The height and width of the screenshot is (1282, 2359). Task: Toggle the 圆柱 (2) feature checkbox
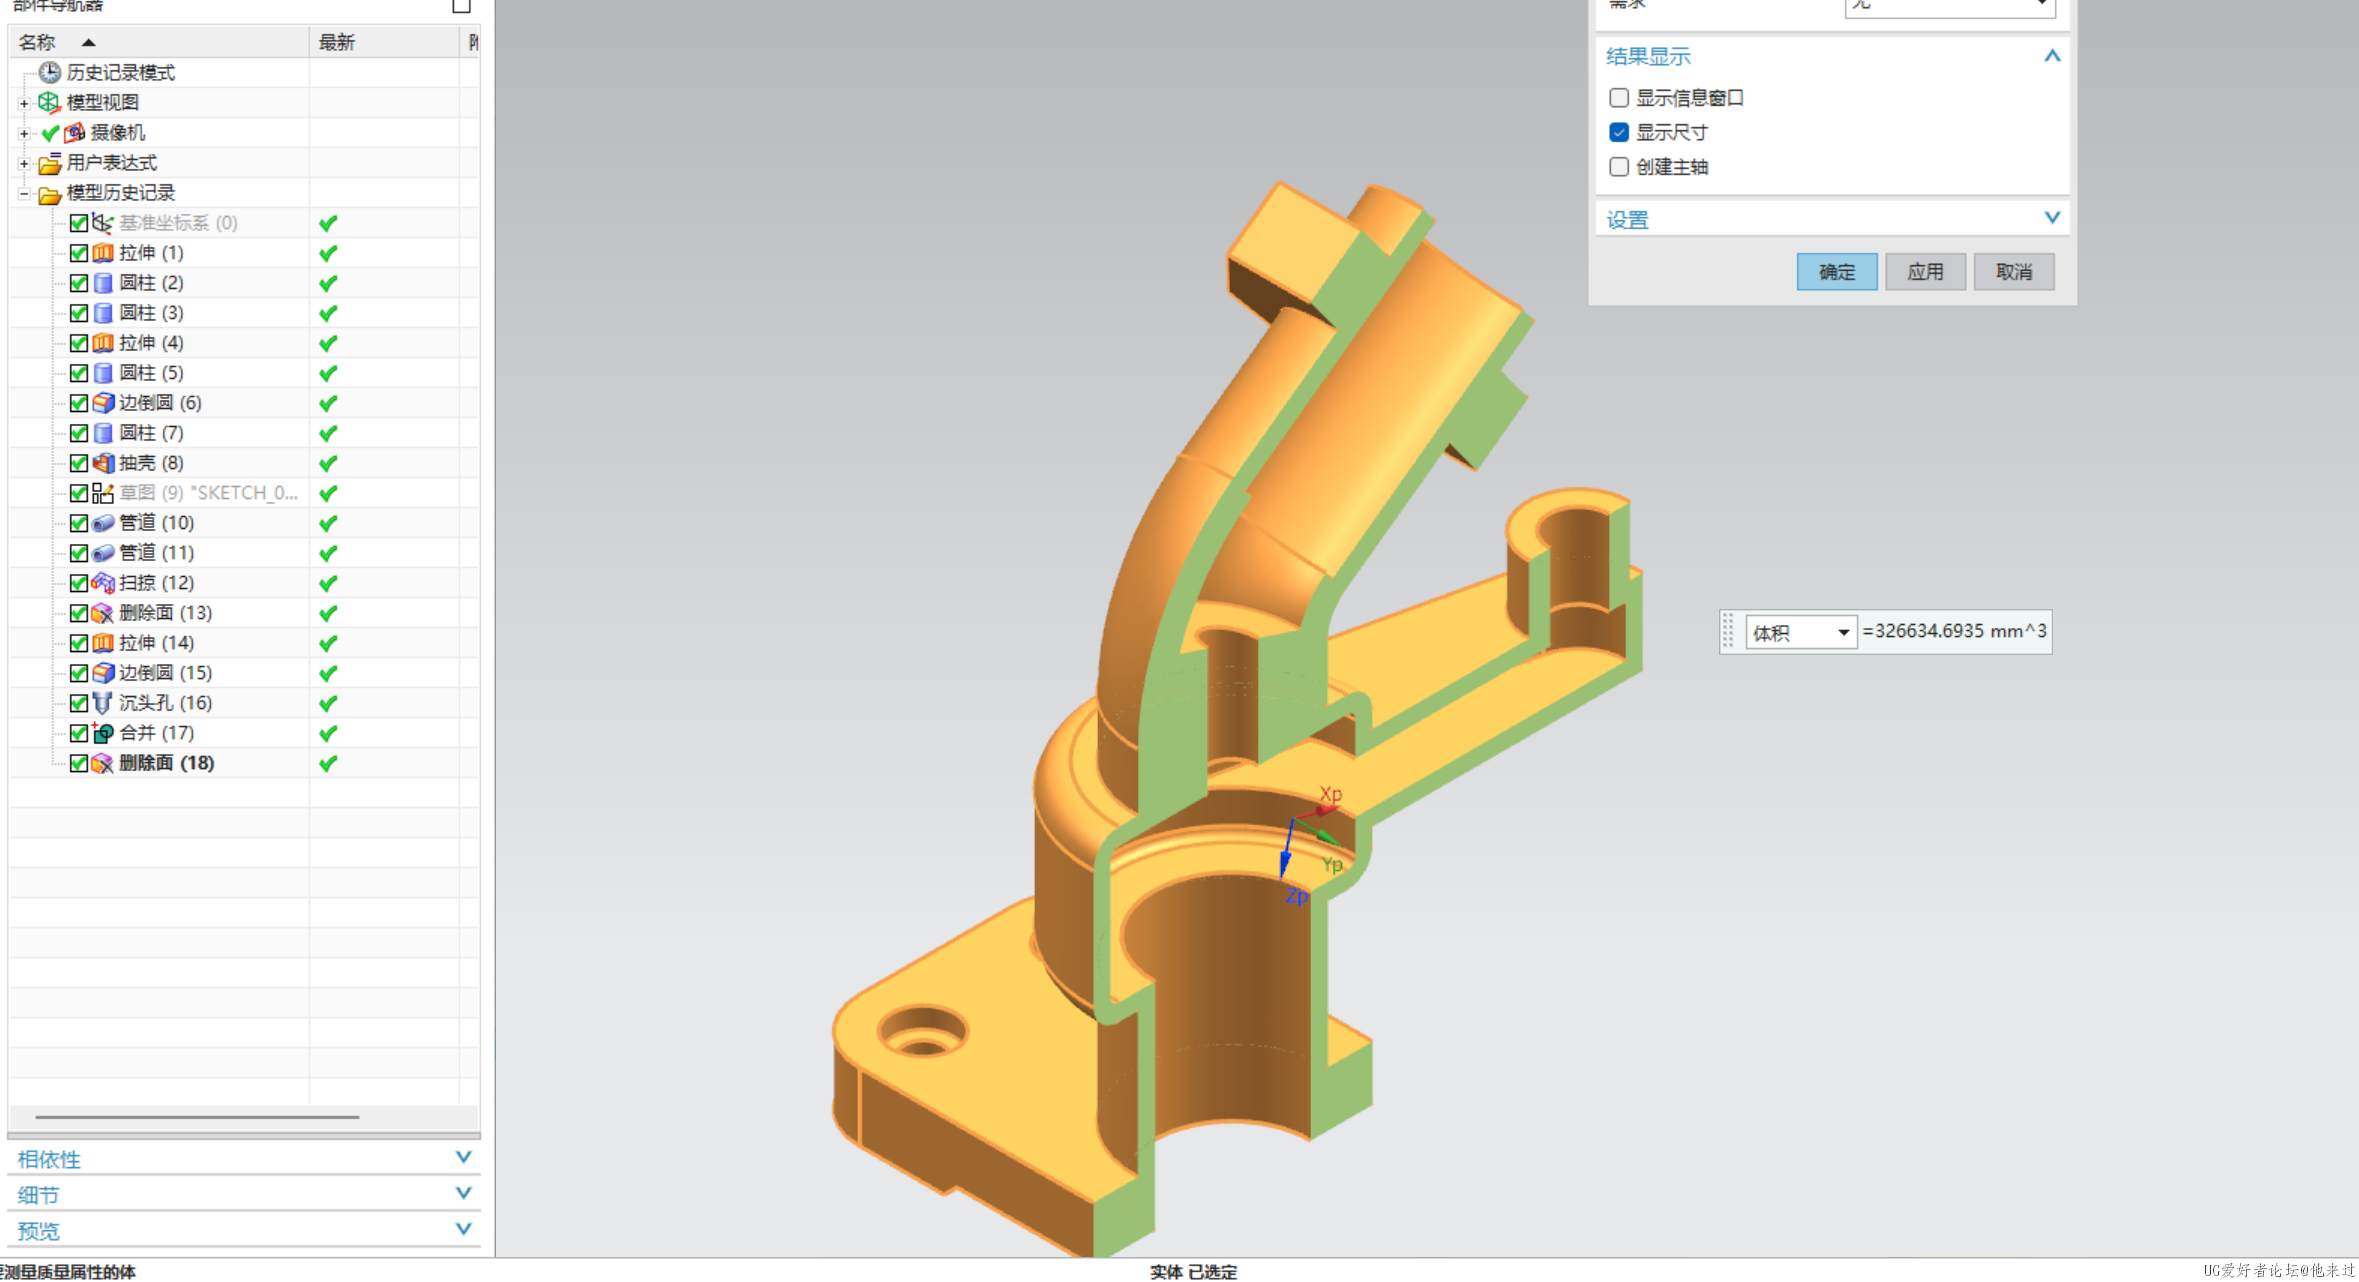(x=79, y=282)
